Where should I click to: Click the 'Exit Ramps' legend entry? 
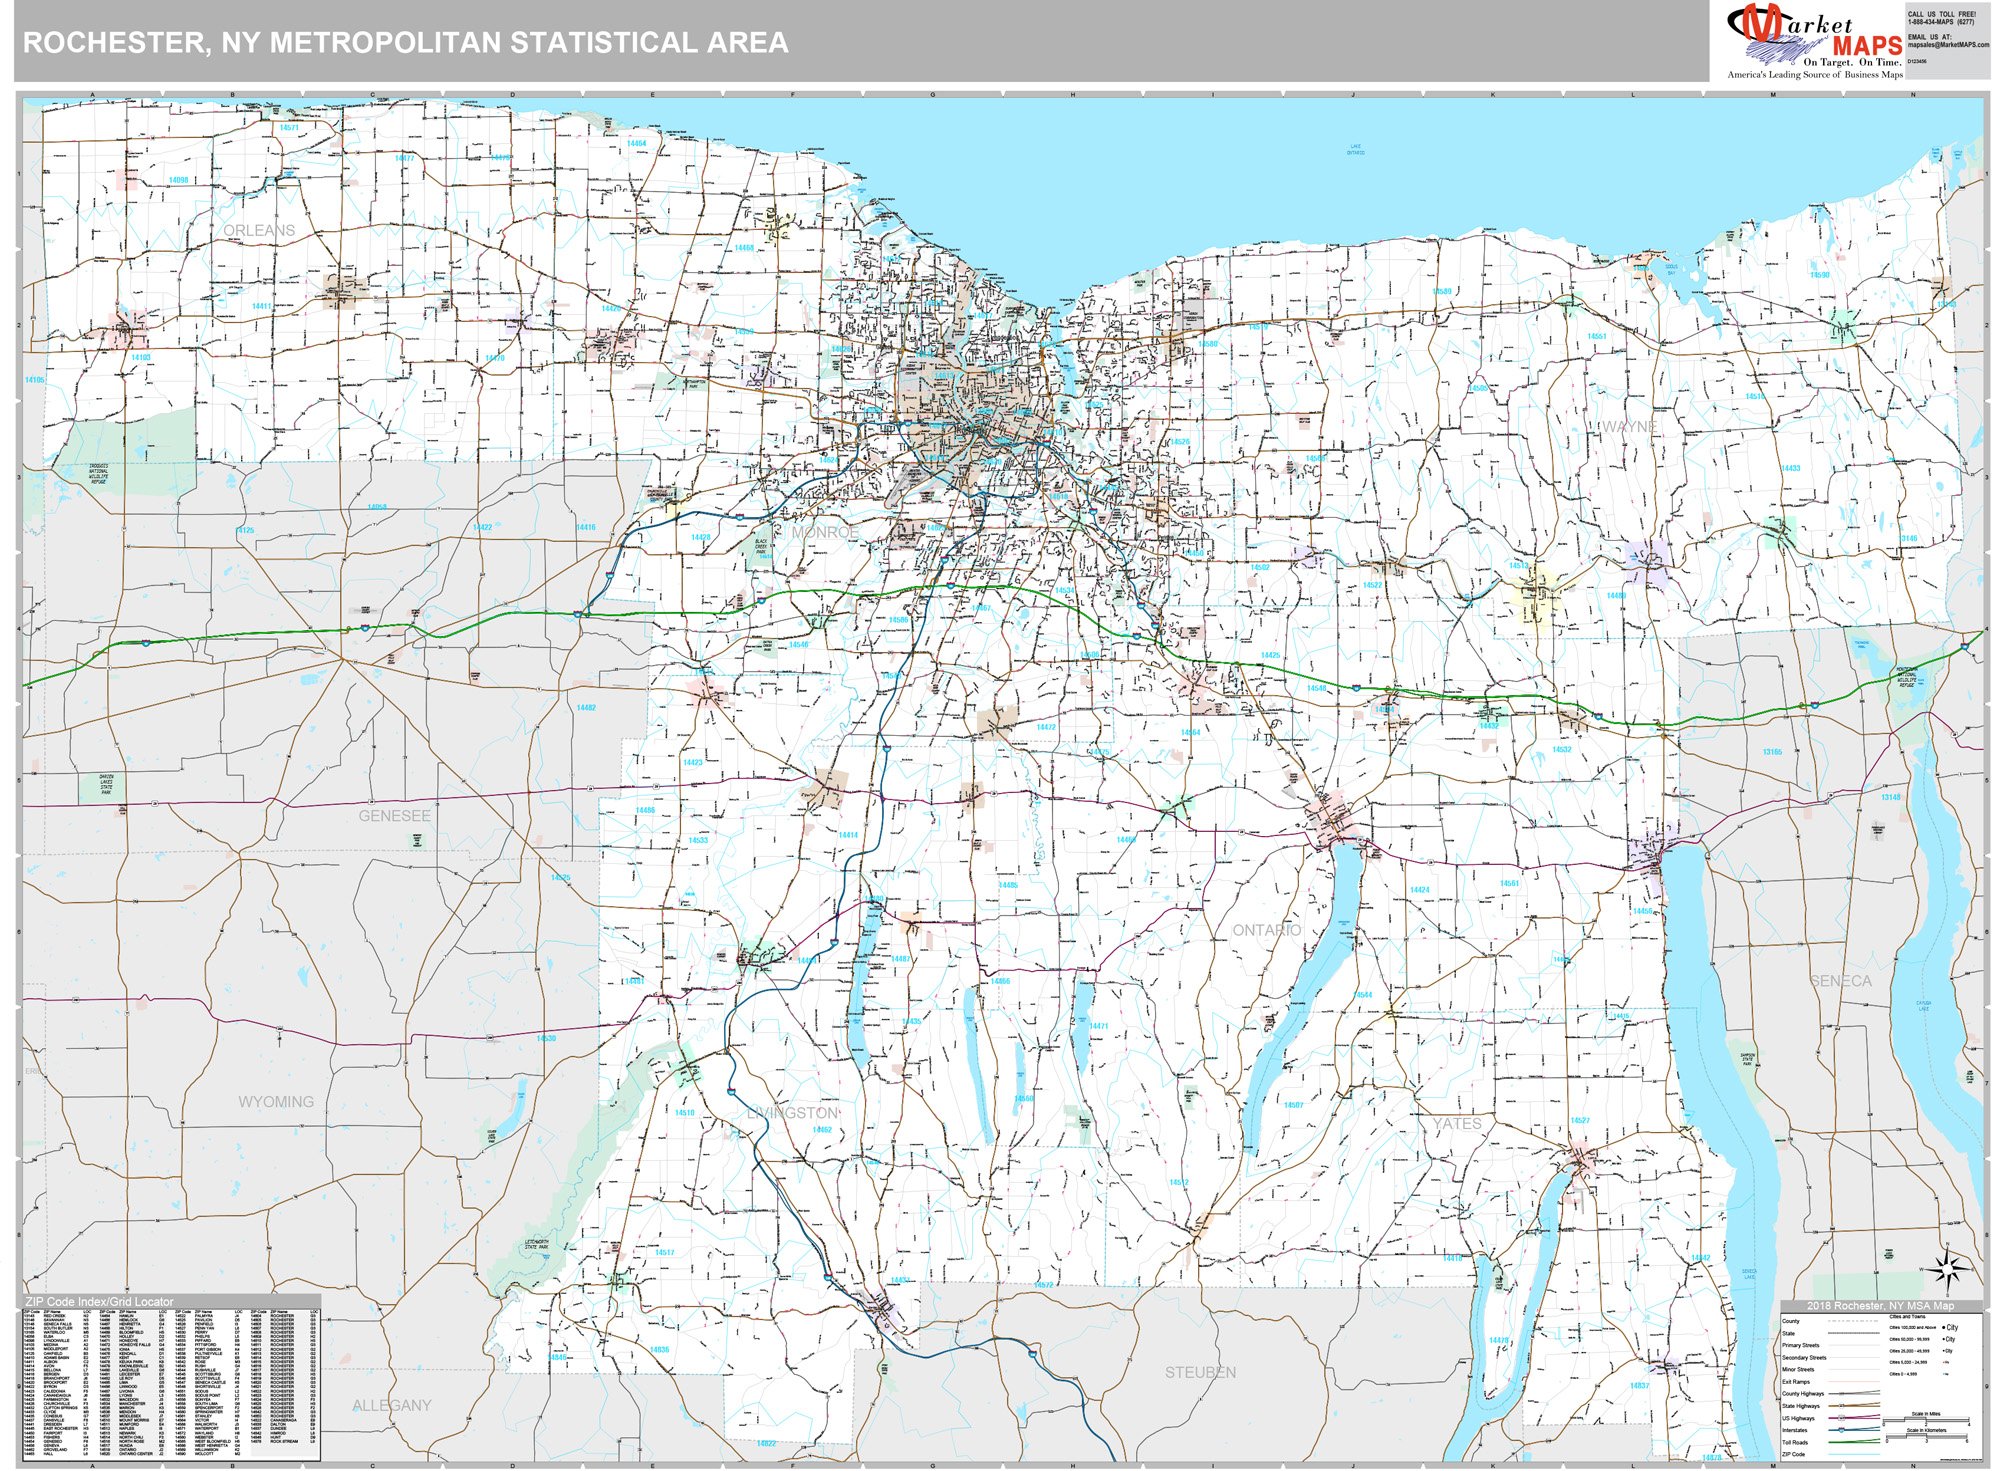click(x=1796, y=1382)
